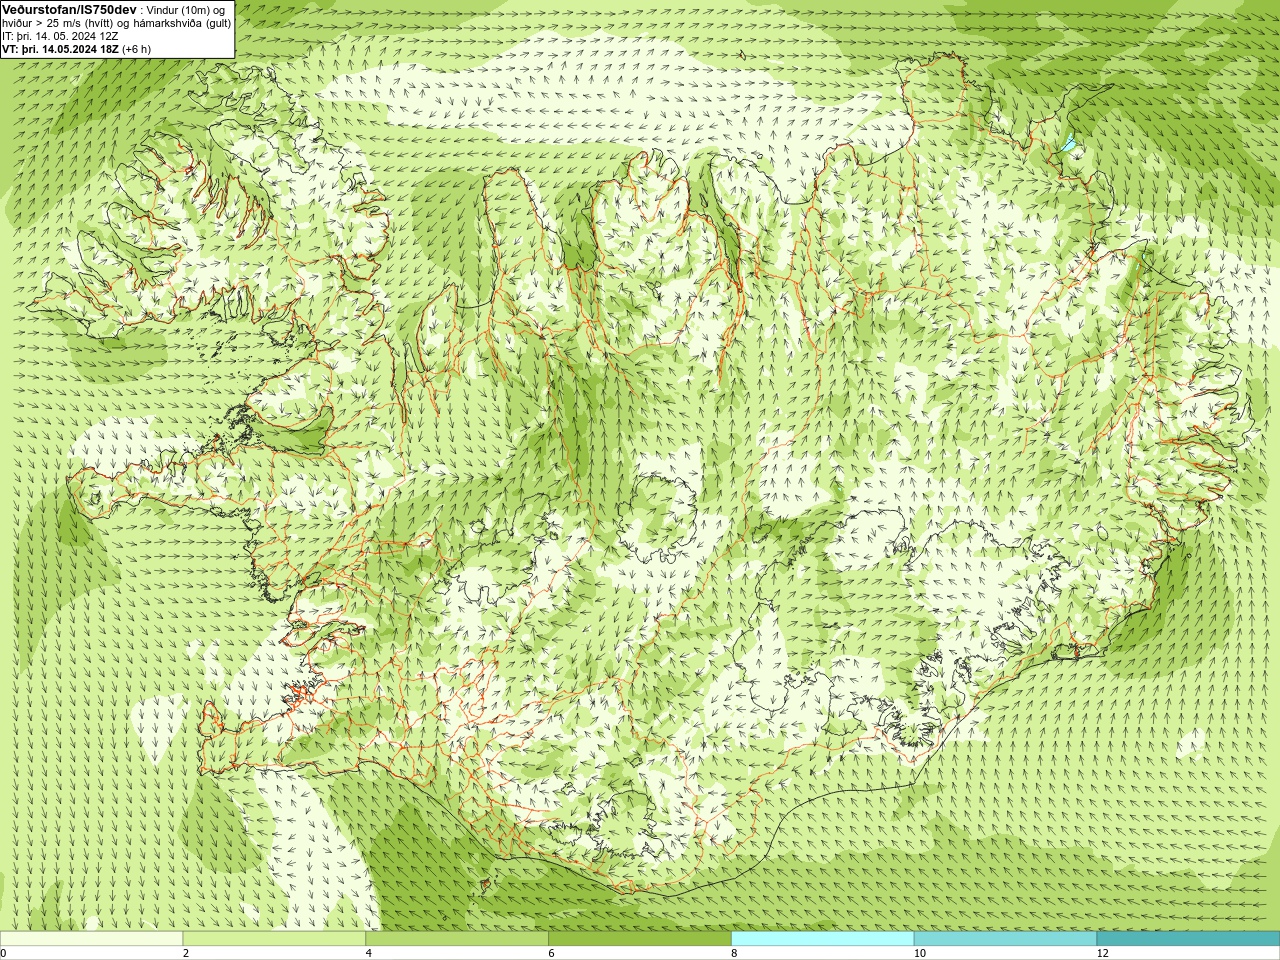Click the 10–12 m/s turquoise legend swatch
The image size is (1280, 960).
point(1005,939)
